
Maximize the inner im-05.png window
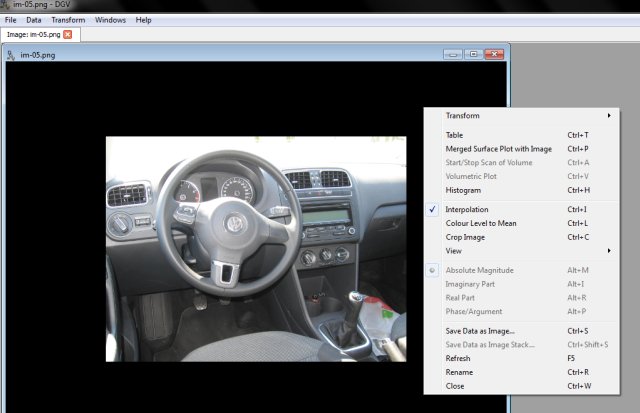473,55
